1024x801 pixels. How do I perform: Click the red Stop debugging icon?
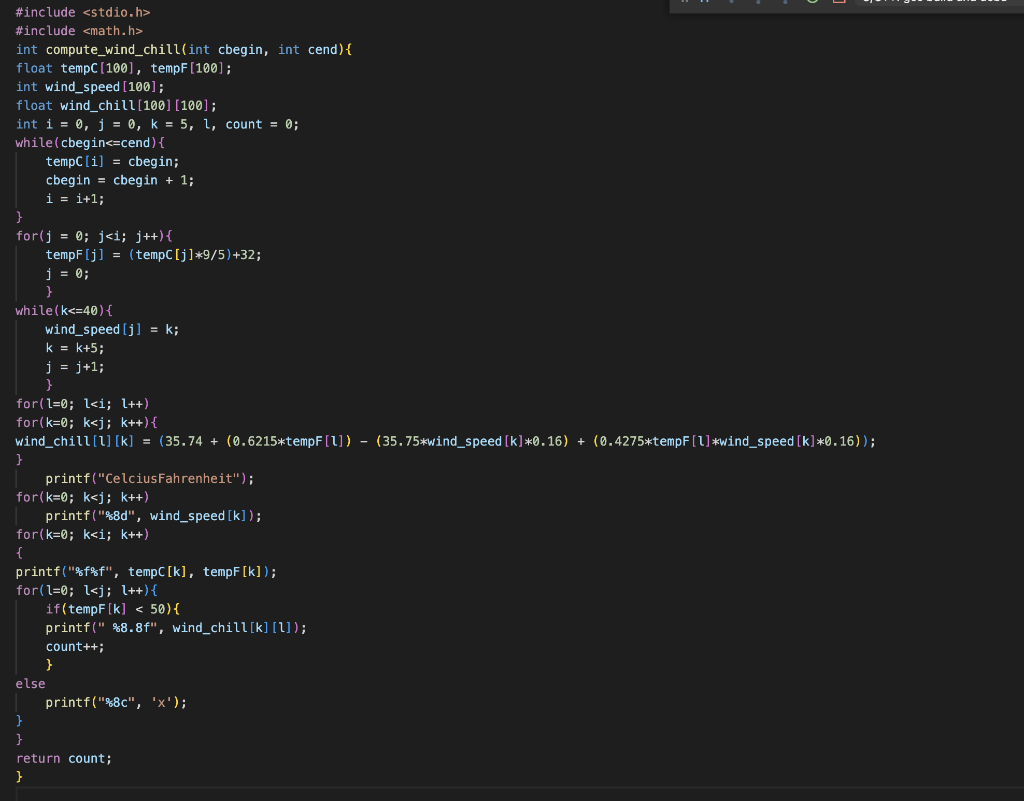pyautogui.click(x=838, y=5)
